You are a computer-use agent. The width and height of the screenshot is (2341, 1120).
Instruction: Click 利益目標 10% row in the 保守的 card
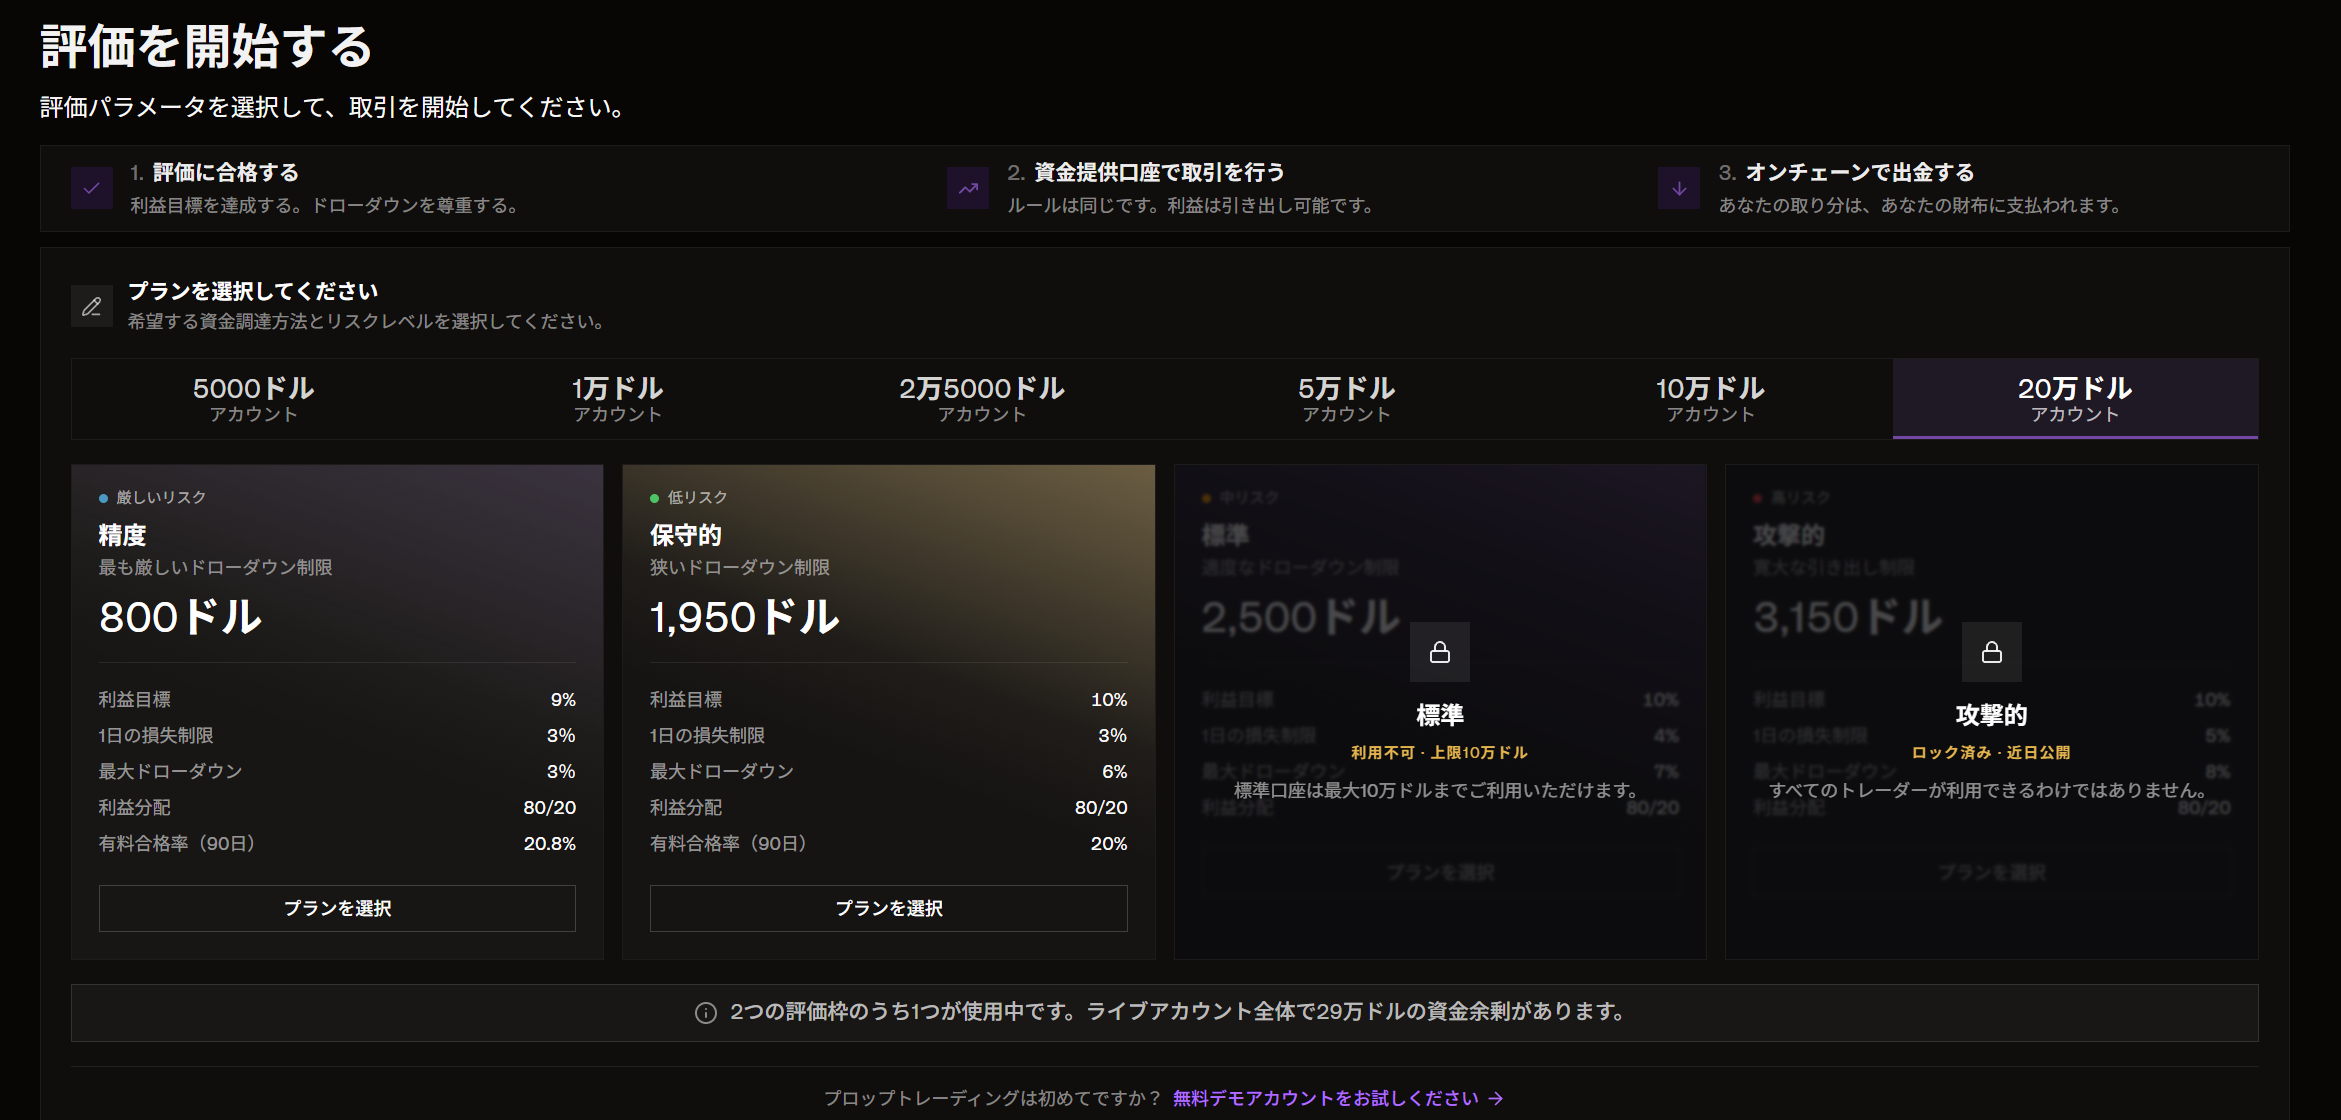coord(889,700)
